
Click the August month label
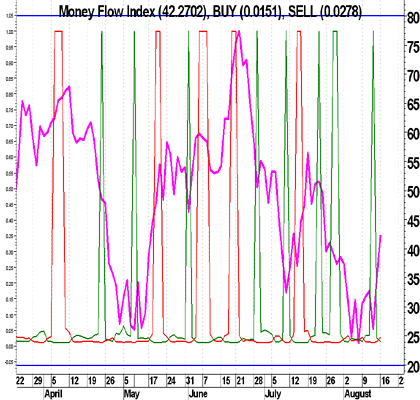(x=358, y=394)
